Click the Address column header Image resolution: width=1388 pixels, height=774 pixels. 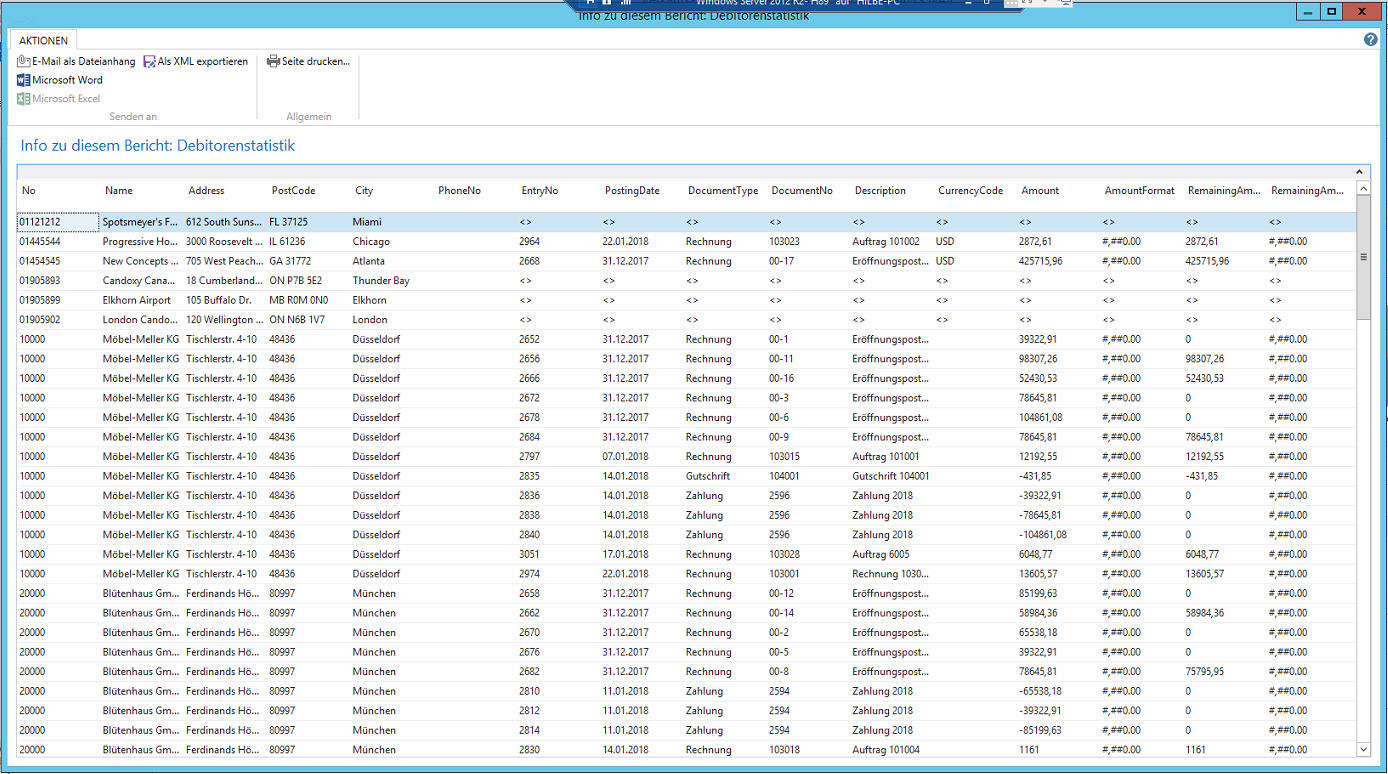[206, 191]
